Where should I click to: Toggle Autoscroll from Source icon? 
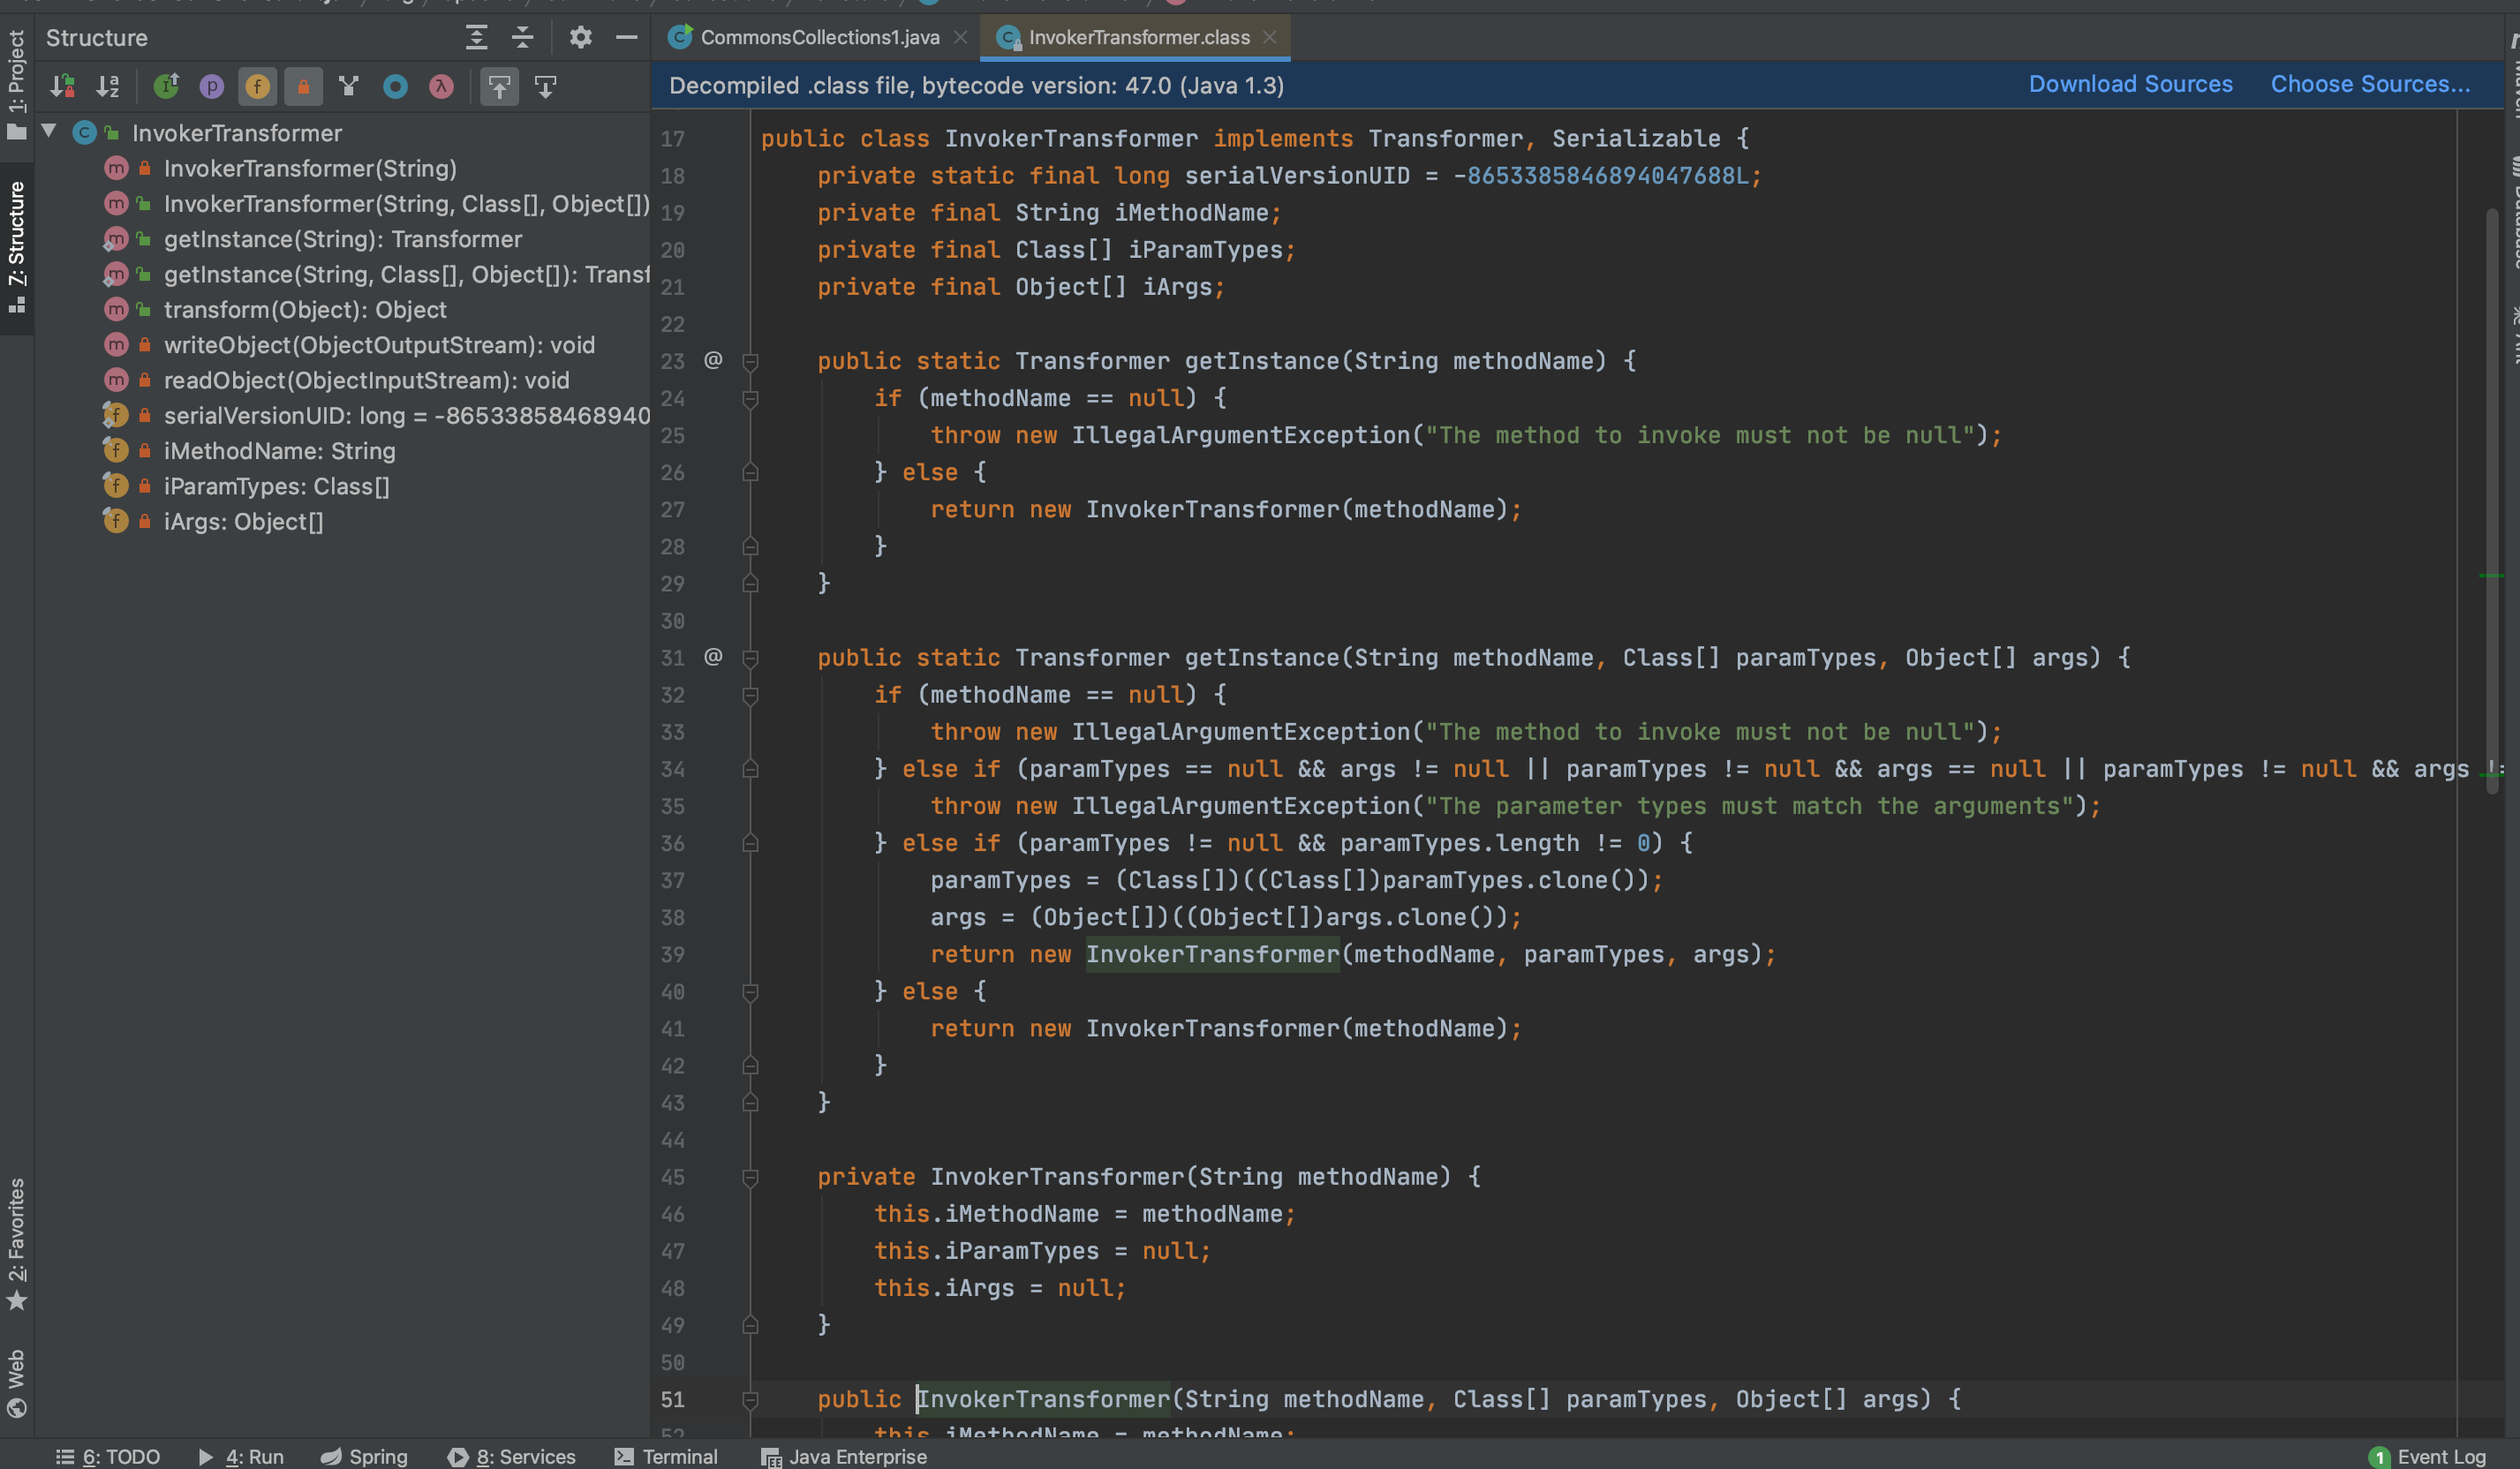click(x=545, y=87)
